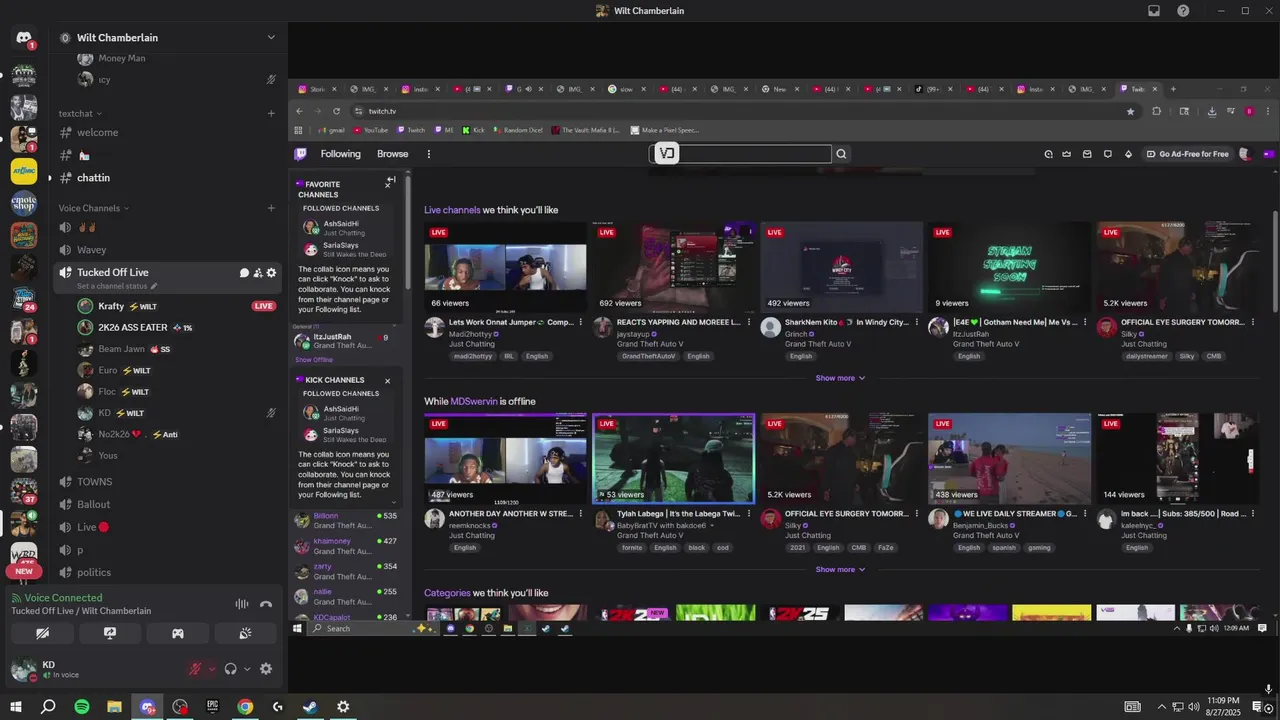Open taskbar search magnifier
Image resolution: width=1280 pixels, height=720 pixels.
pyautogui.click(x=48, y=707)
